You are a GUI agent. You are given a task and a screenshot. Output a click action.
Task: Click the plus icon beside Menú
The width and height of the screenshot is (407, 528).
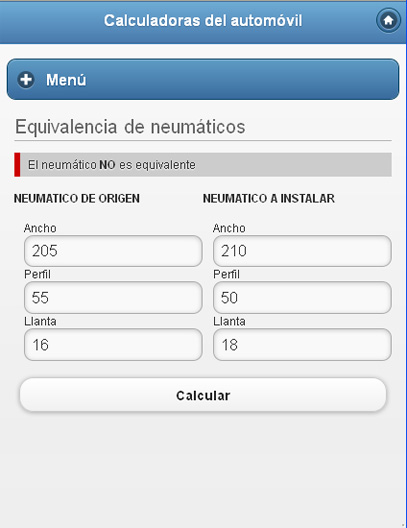(x=26, y=80)
